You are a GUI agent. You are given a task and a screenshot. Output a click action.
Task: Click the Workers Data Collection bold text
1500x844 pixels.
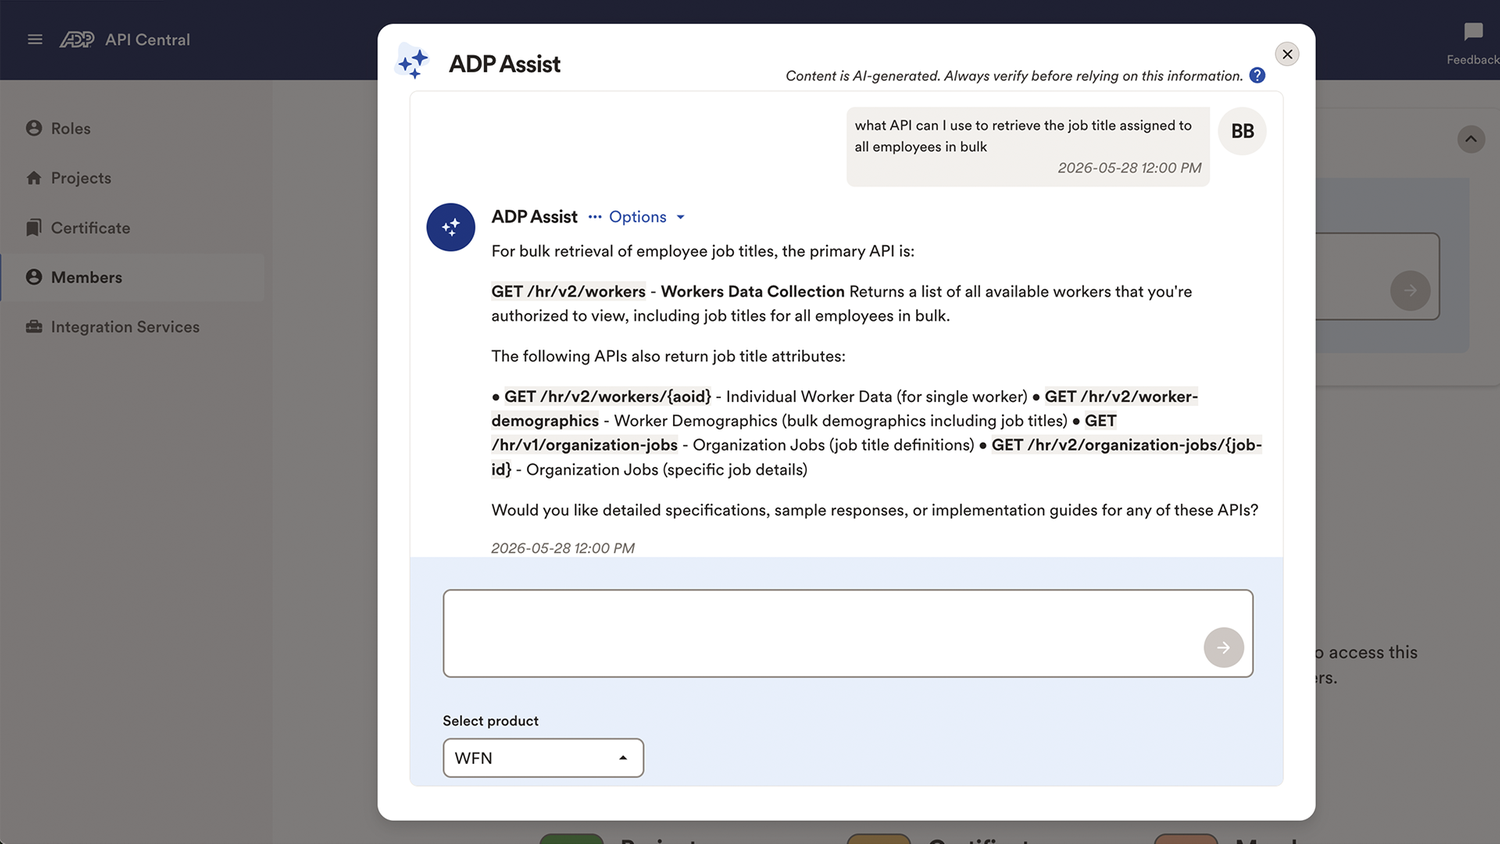752,291
